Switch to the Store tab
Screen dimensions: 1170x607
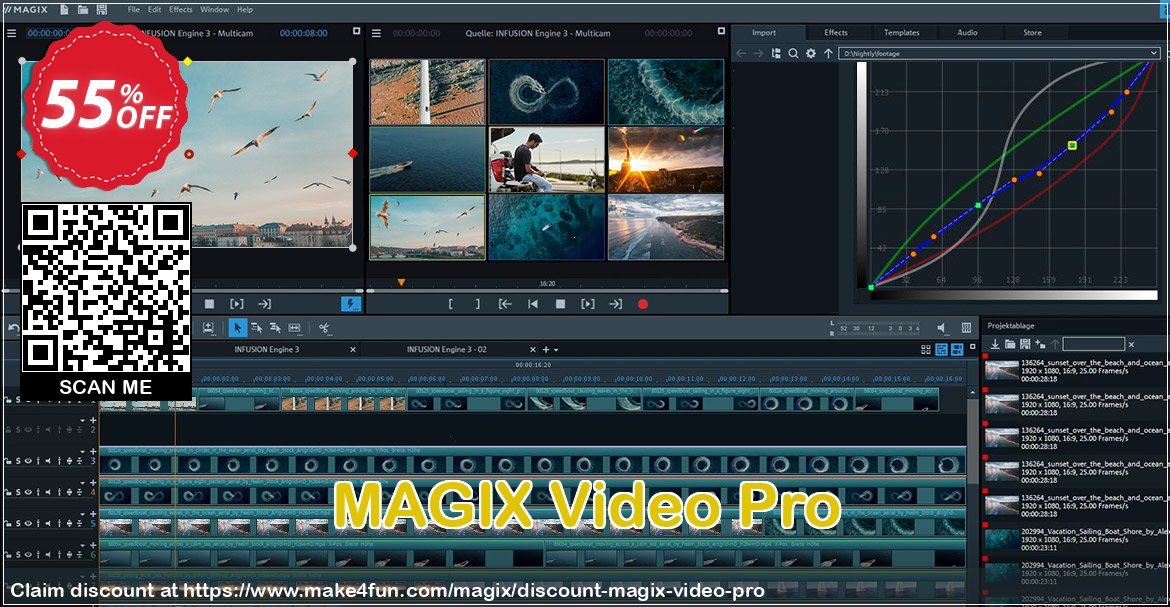pyautogui.click(x=1033, y=33)
